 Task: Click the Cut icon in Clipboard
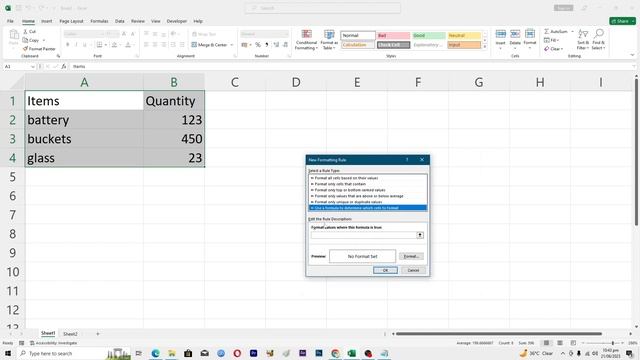point(26,31)
